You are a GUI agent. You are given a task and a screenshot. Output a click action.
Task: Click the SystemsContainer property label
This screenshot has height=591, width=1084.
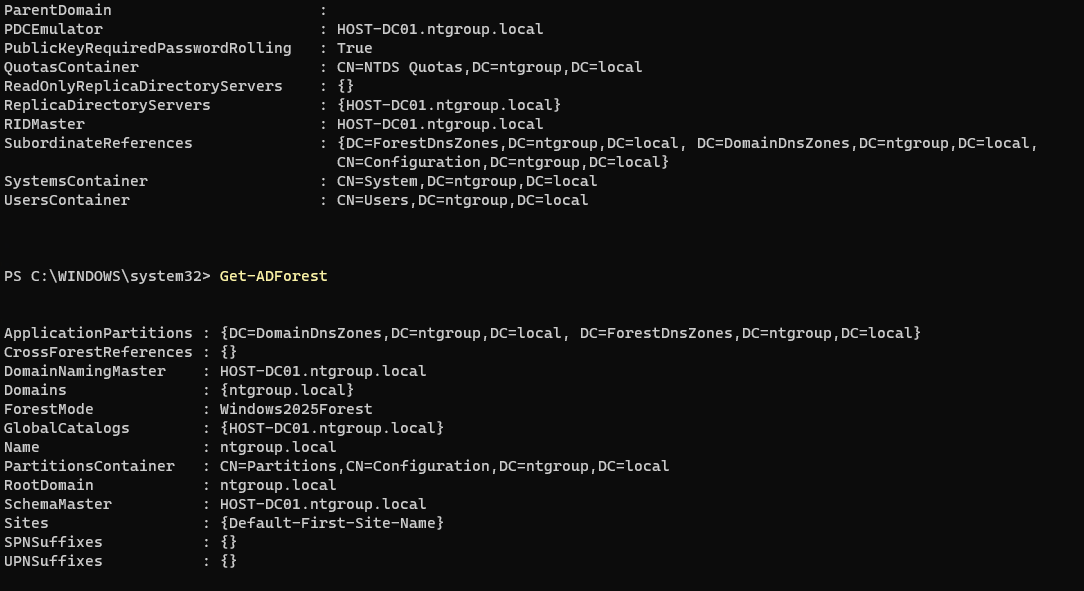(76, 181)
